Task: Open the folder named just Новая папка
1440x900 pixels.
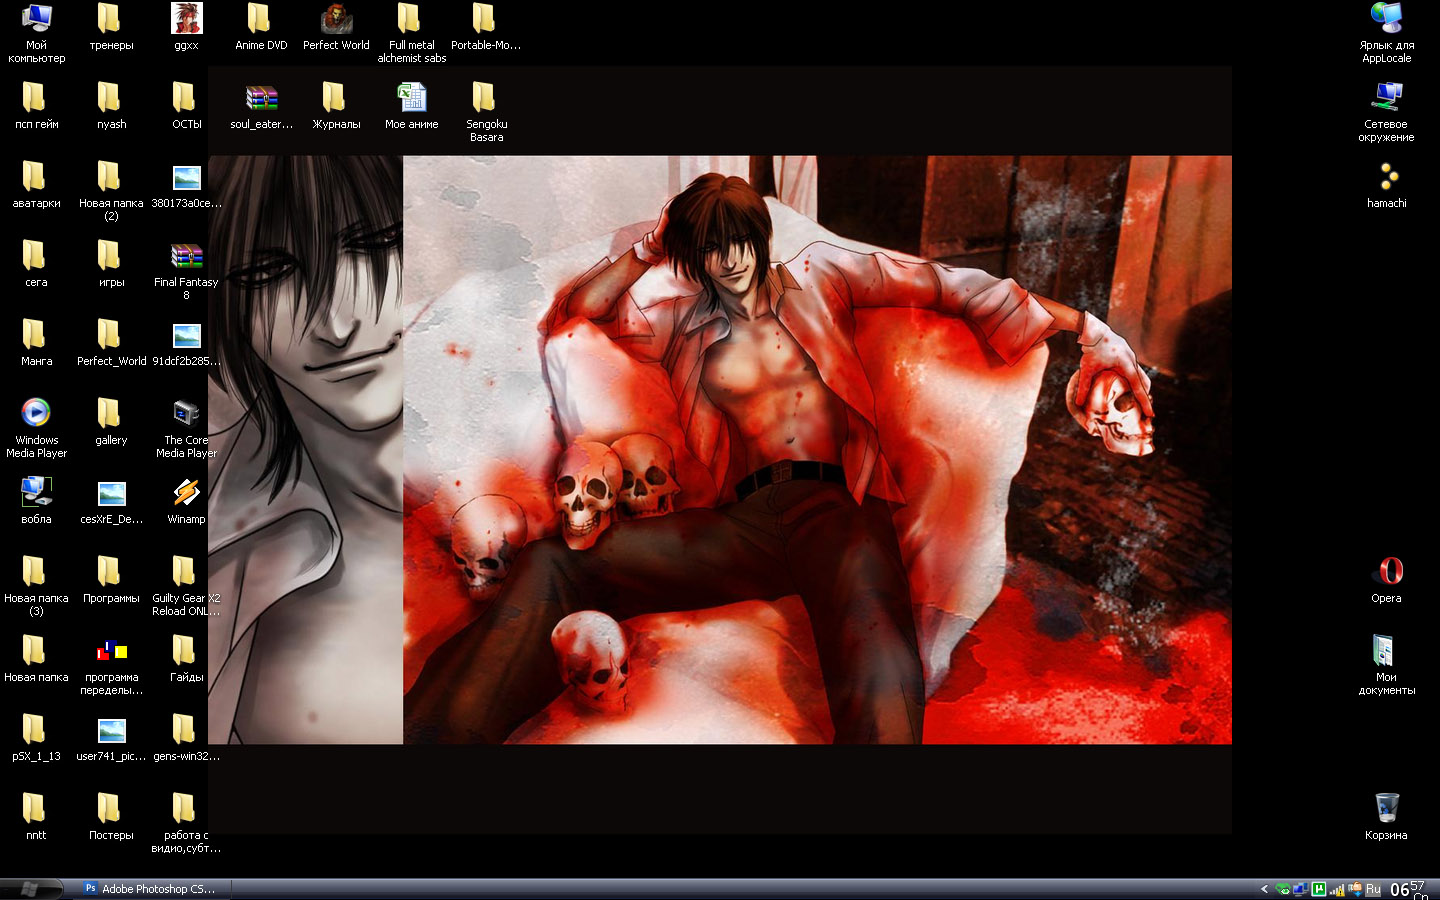Action: (36, 659)
